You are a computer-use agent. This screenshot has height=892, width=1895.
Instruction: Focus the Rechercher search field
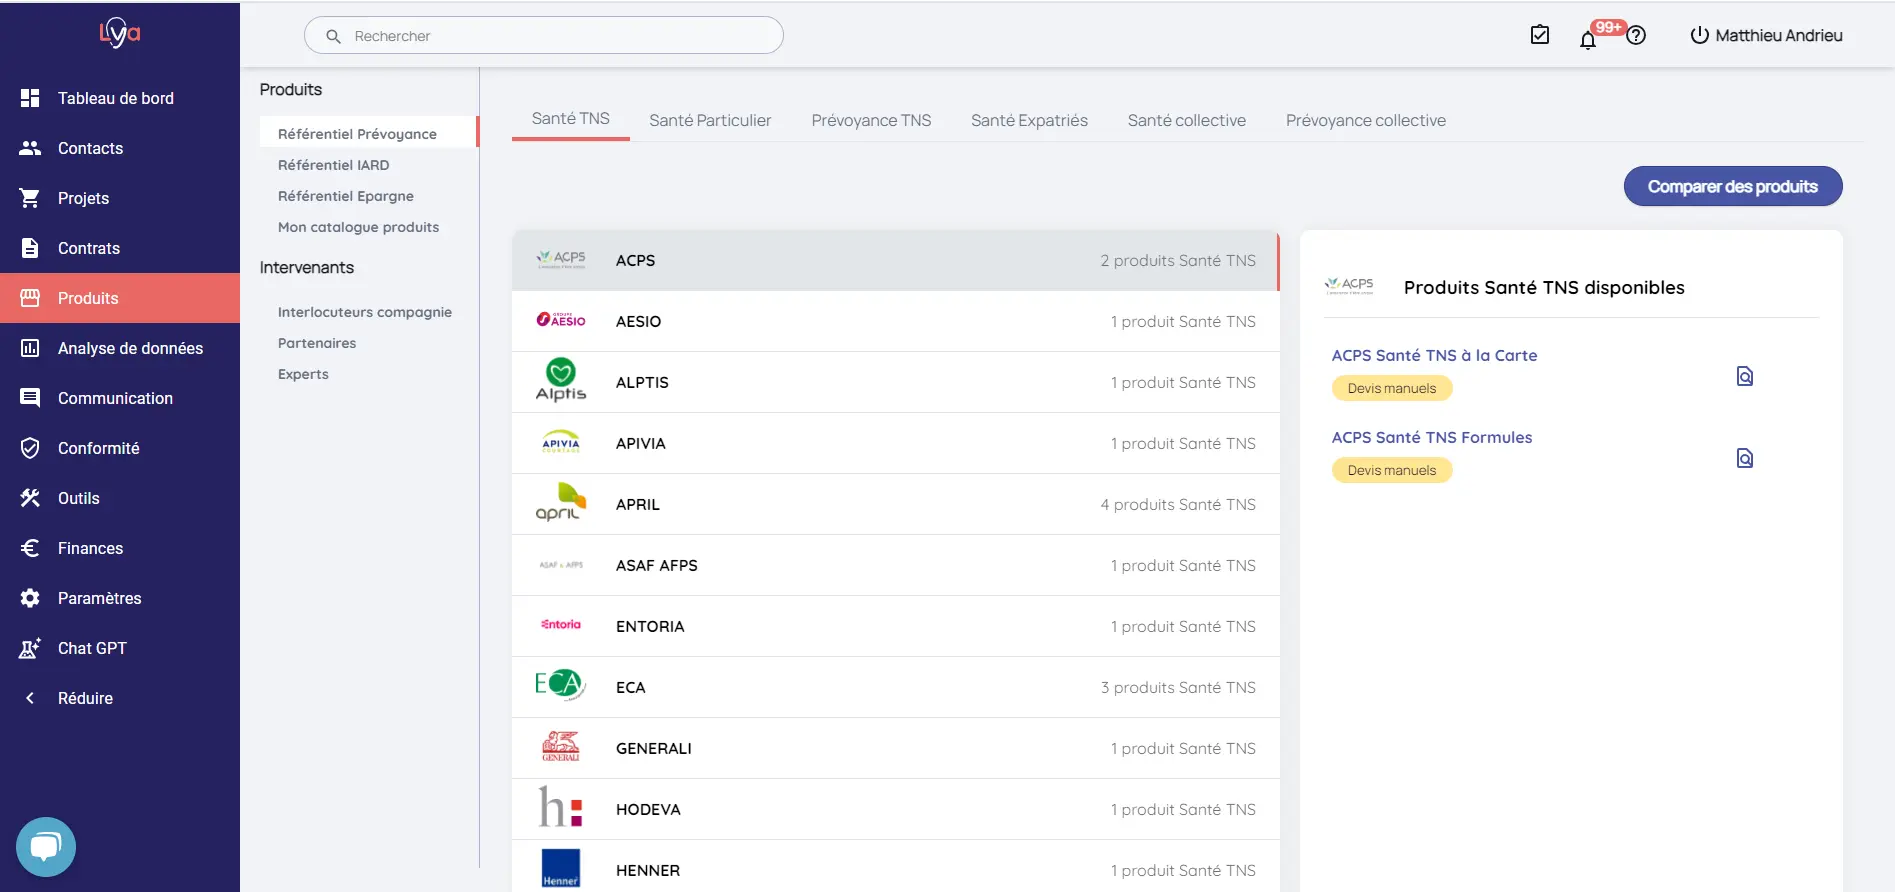(x=544, y=36)
